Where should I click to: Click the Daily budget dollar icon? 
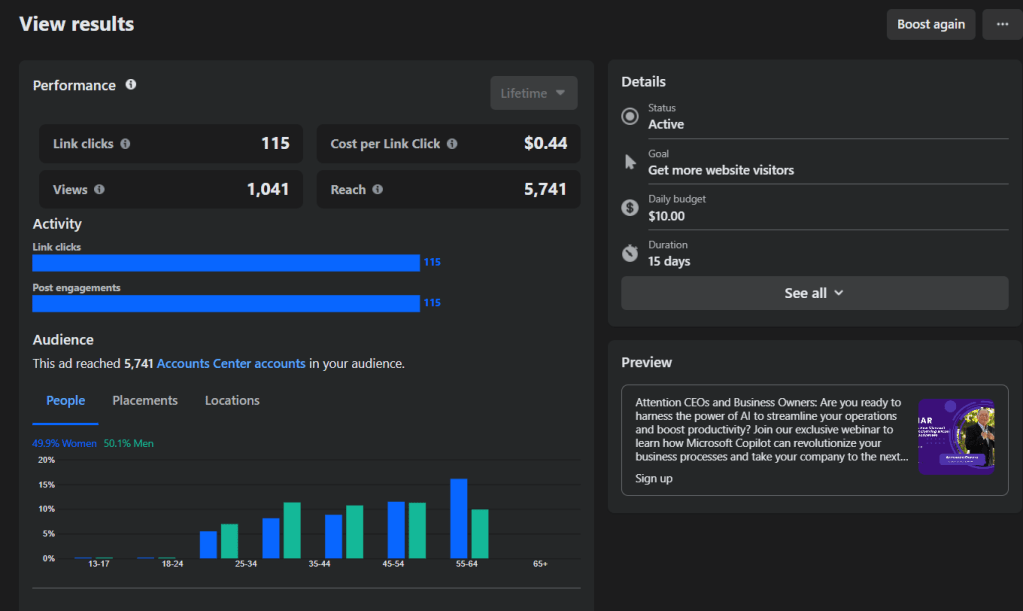point(630,207)
